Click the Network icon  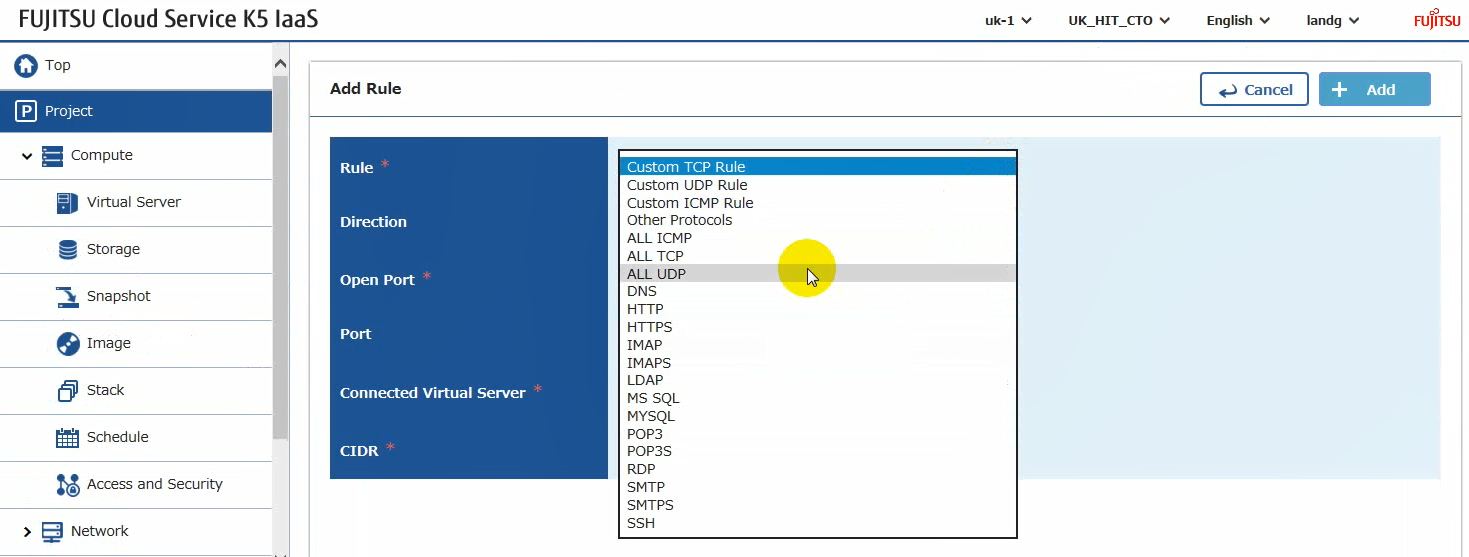click(52, 531)
